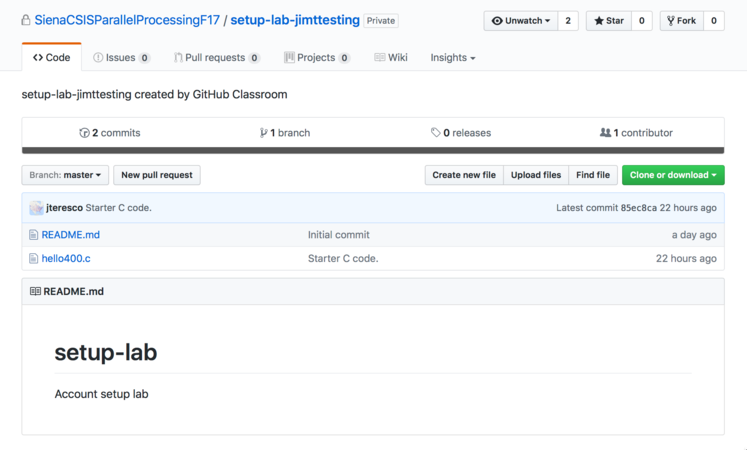Screen dimensions: 747x450
Task: Click the Create new file button
Action: click(x=464, y=175)
